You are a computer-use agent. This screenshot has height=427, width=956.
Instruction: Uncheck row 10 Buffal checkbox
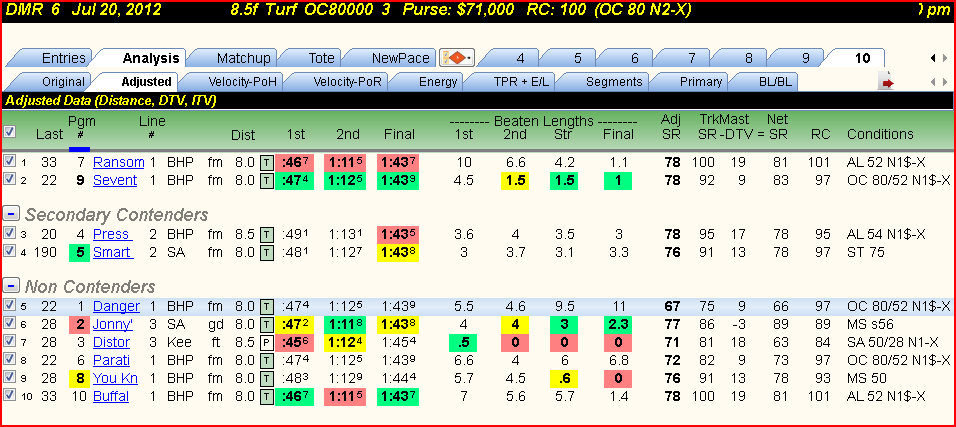pyautogui.click(x=9, y=396)
